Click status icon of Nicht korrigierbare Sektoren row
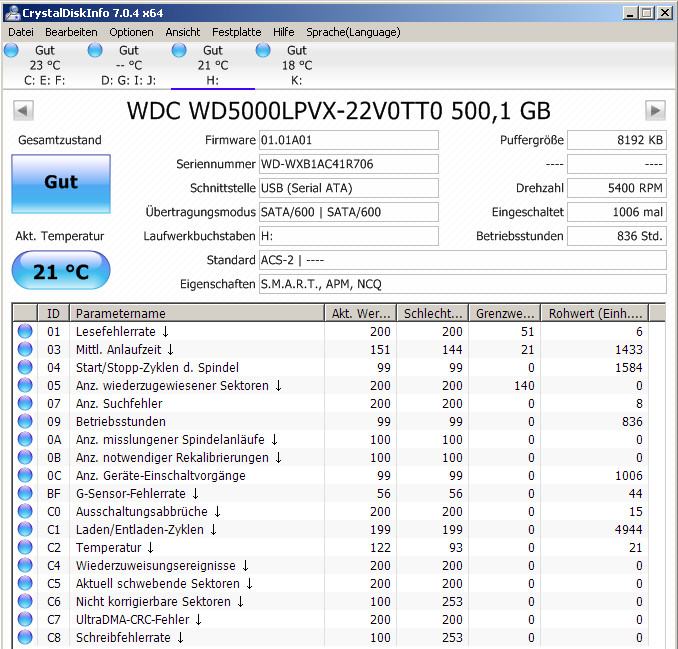 pos(25,601)
